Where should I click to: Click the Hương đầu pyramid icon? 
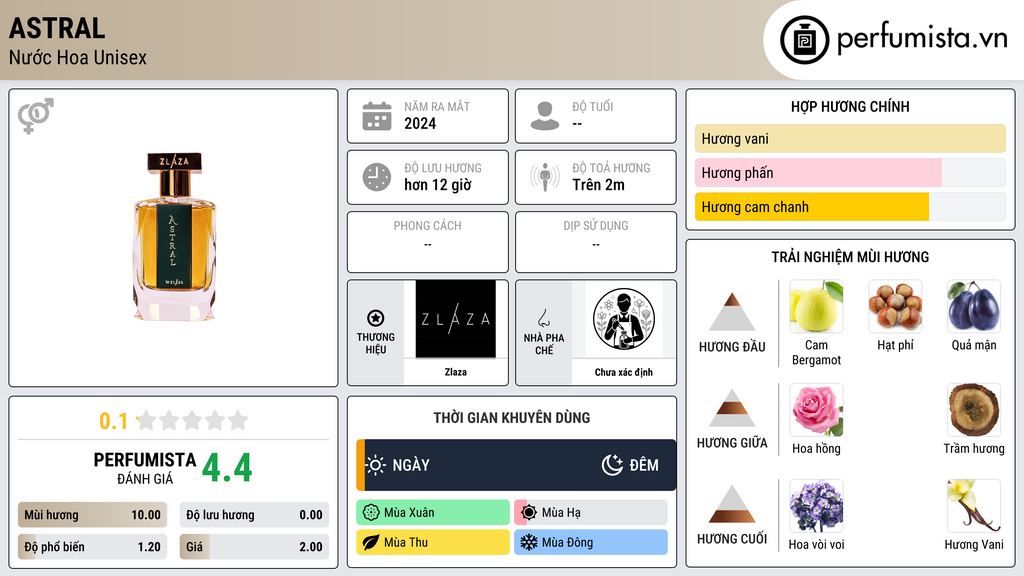732,312
